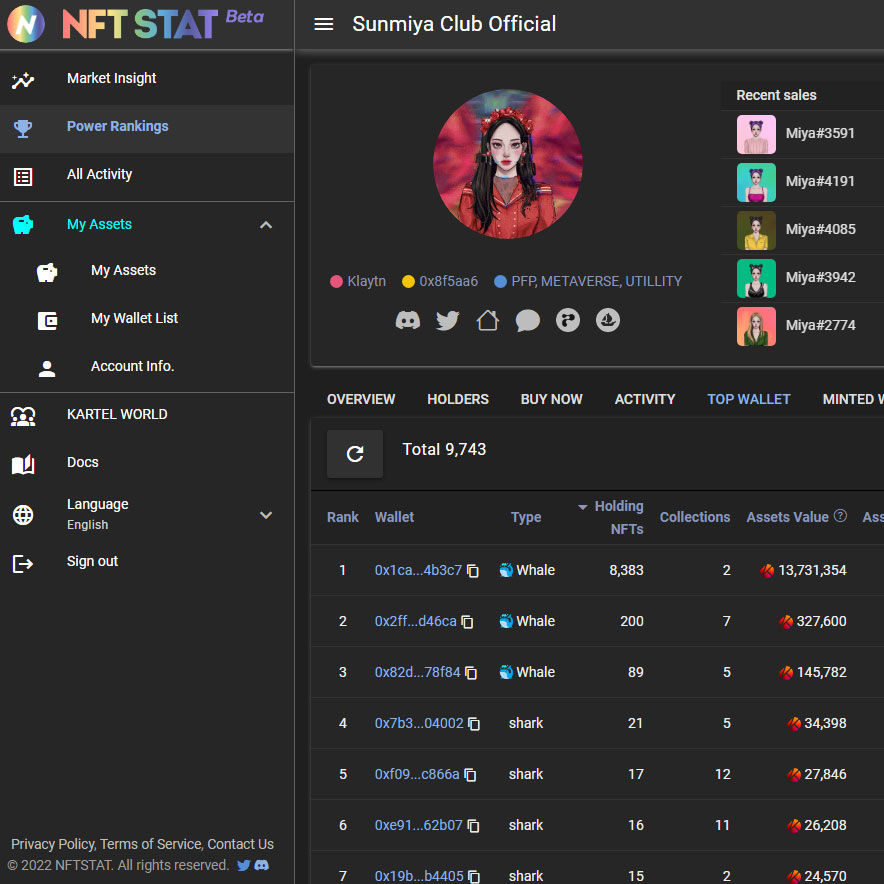Viewport: 884px width, 884px height.
Task: Open the collection's Twitter link icon
Action: (x=448, y=320)
